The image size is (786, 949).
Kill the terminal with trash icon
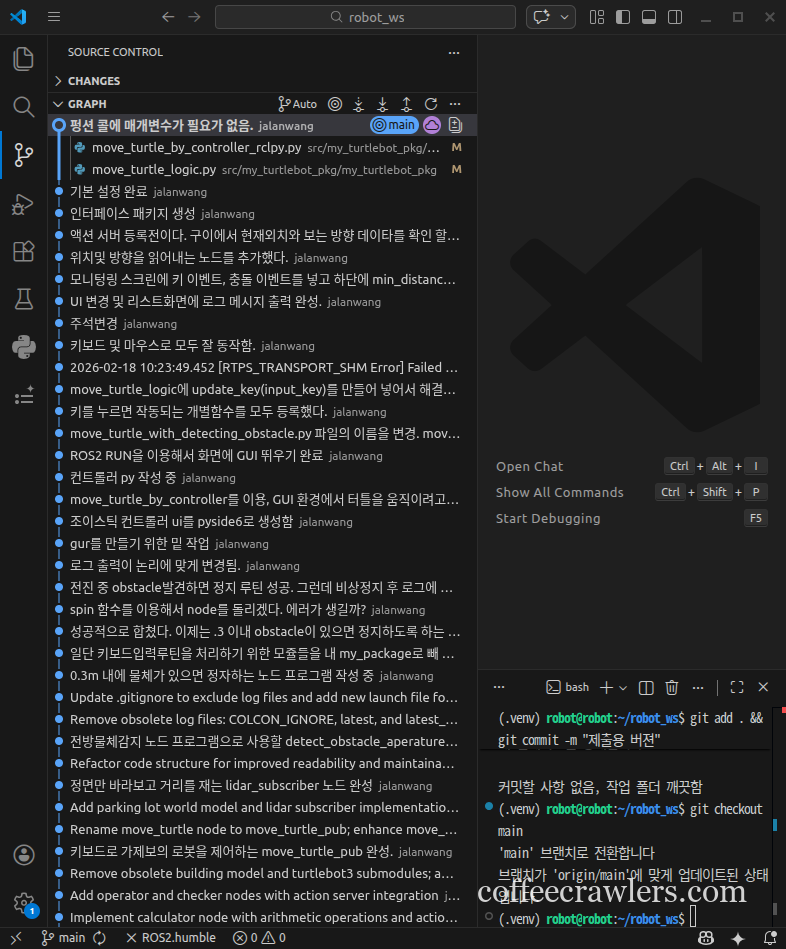coord(672,687)
